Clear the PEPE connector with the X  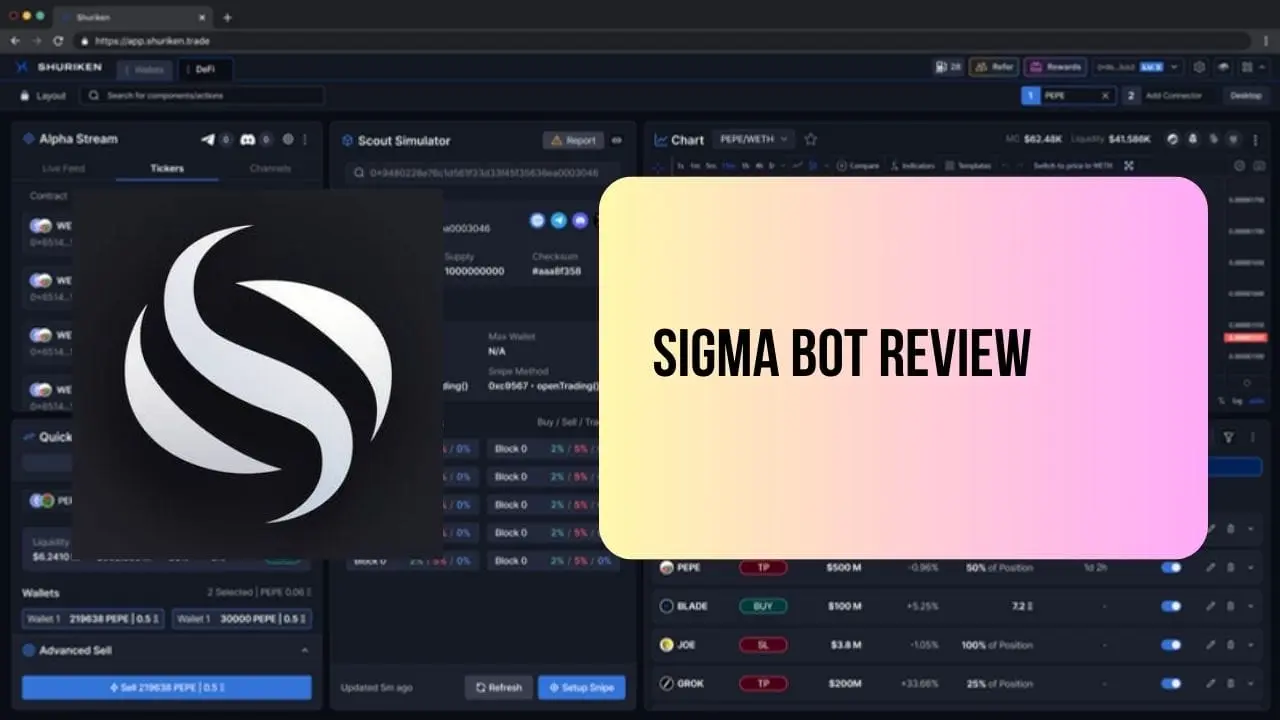(x=1105, y=96)
